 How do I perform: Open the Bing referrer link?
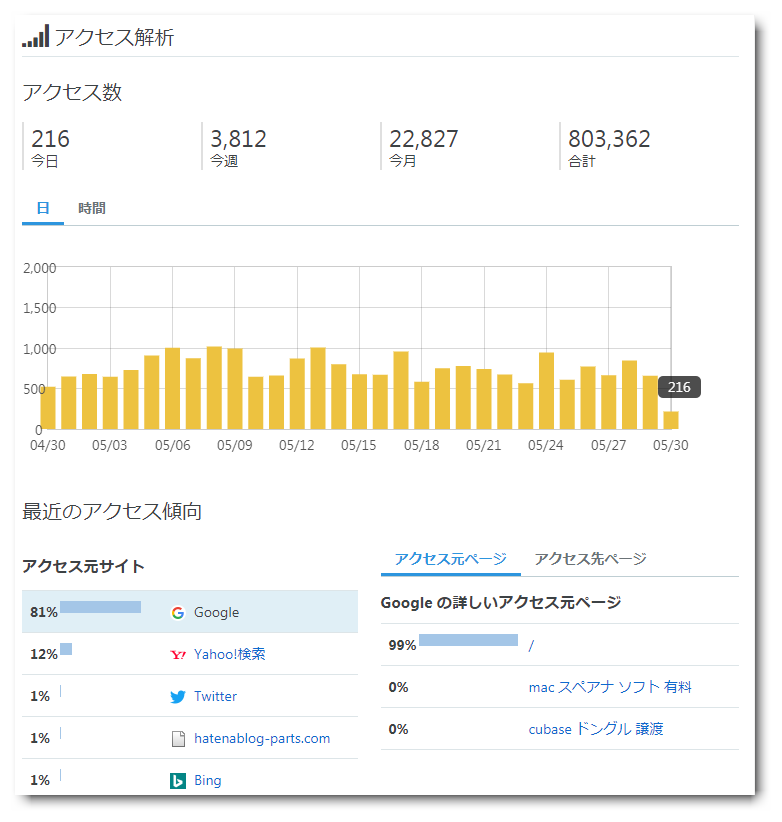point(208,780)
